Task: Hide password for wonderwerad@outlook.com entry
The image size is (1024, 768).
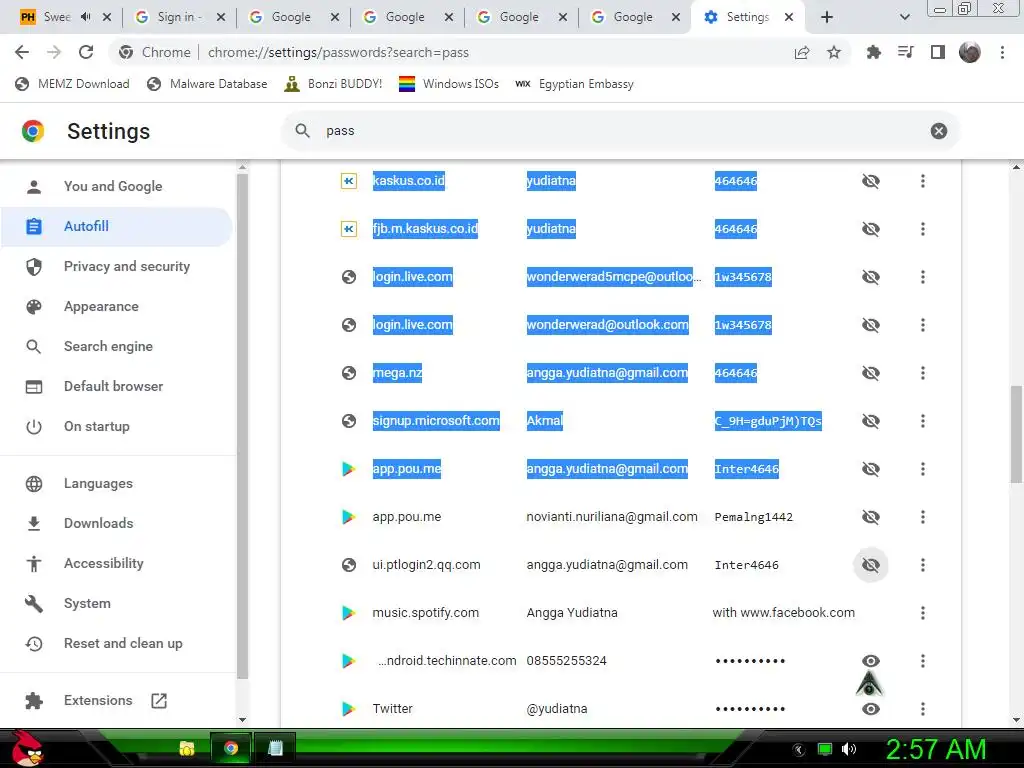Action: tap(871, 325)
